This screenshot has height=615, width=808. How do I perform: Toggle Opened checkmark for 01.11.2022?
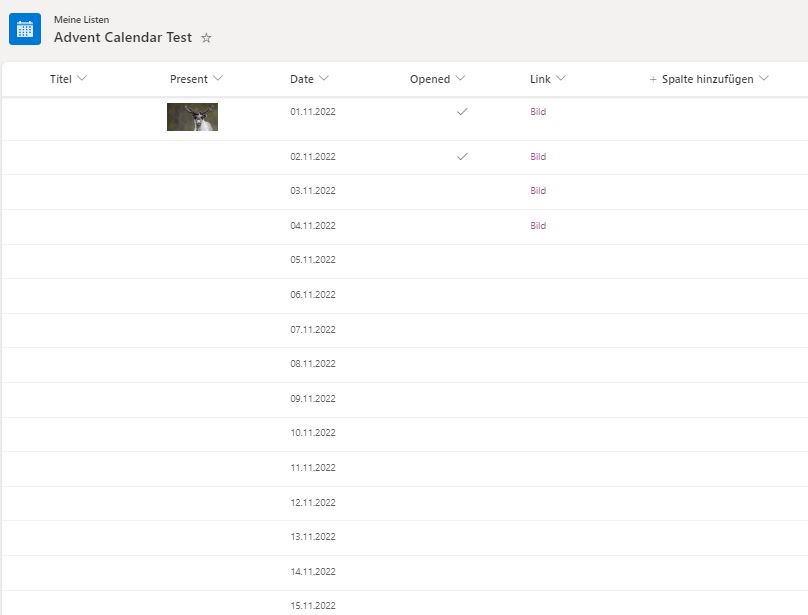(462, 111)
